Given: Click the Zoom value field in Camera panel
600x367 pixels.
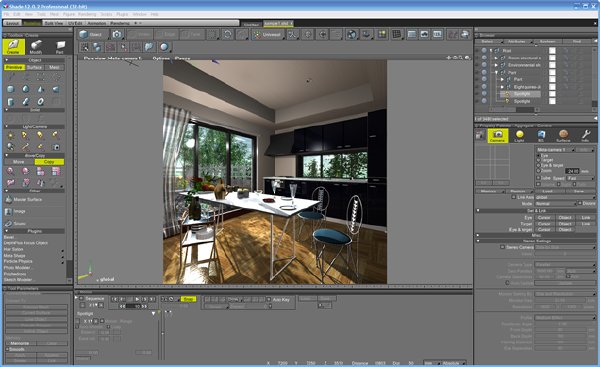Looking at the screenshot, I should (x=572, y=171).
